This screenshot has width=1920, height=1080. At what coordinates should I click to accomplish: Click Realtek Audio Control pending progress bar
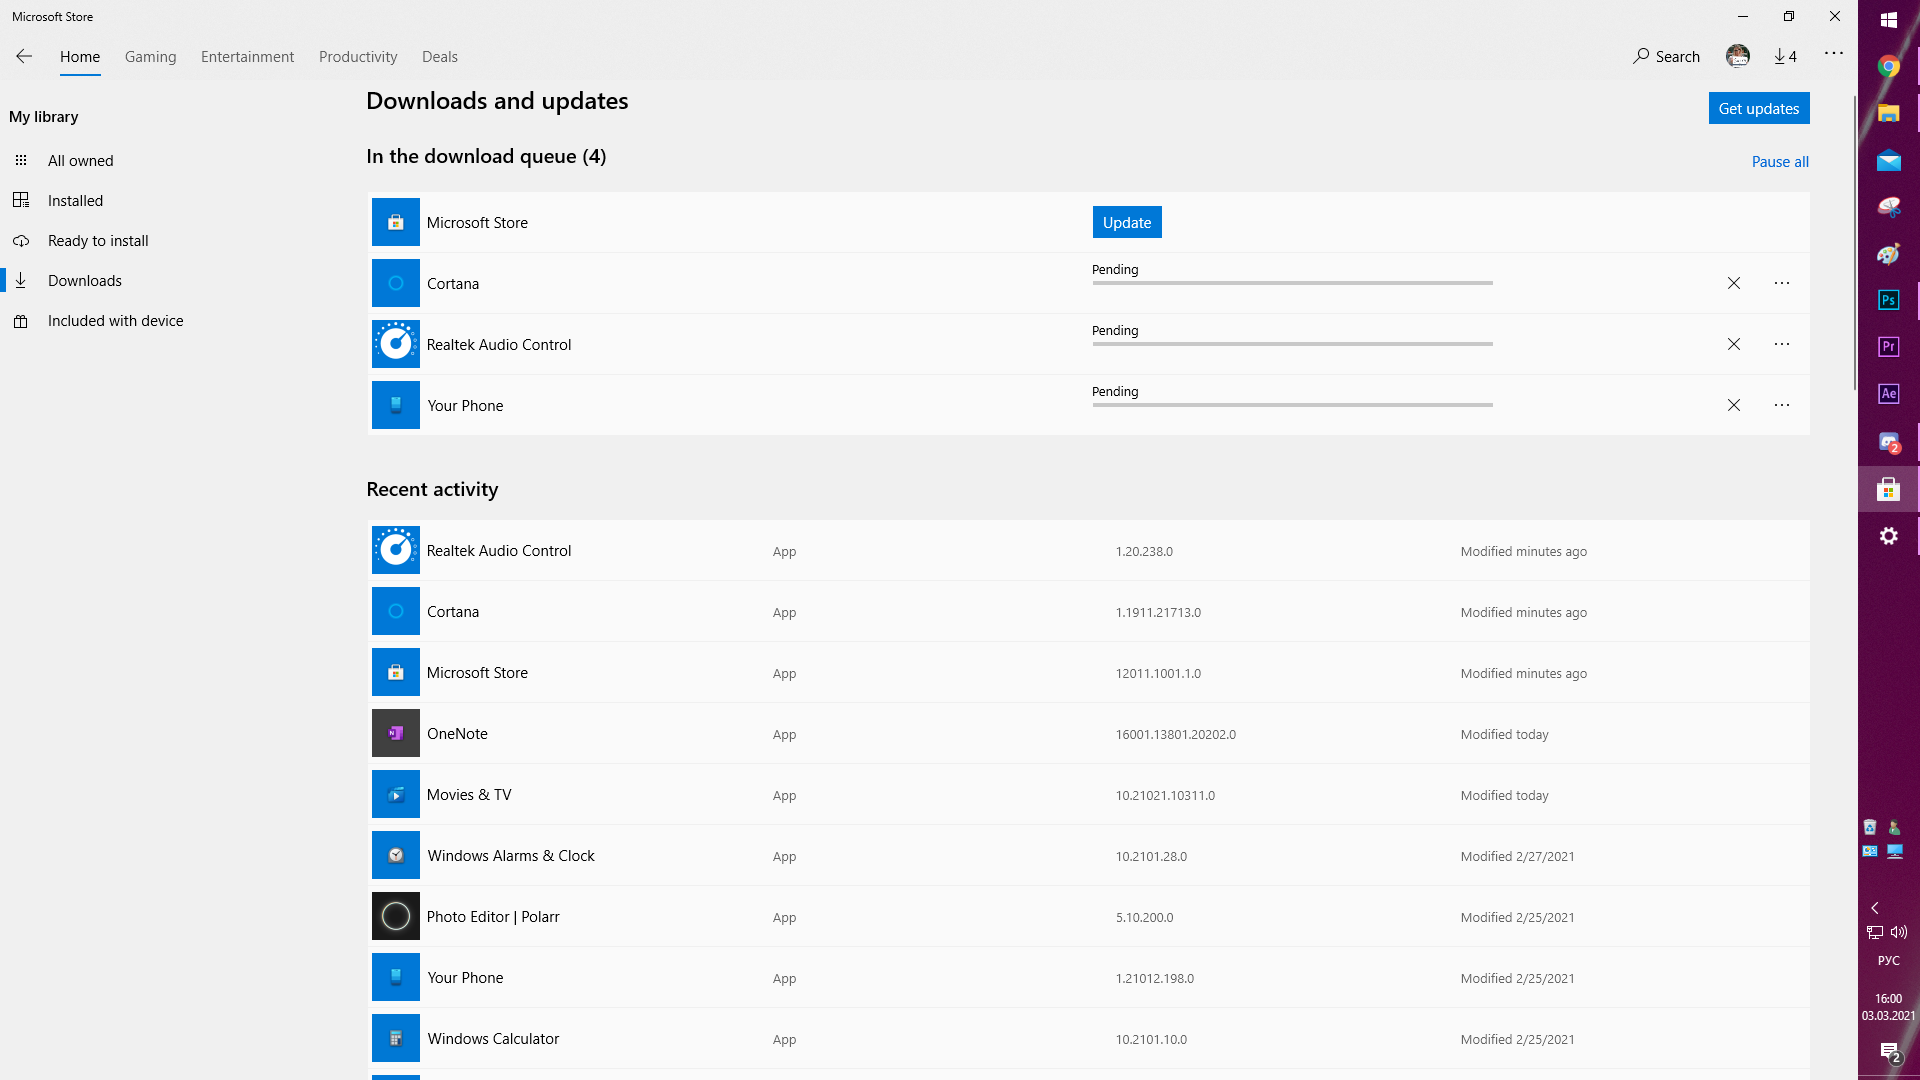pyautogui.click(x=1292, y=344)
